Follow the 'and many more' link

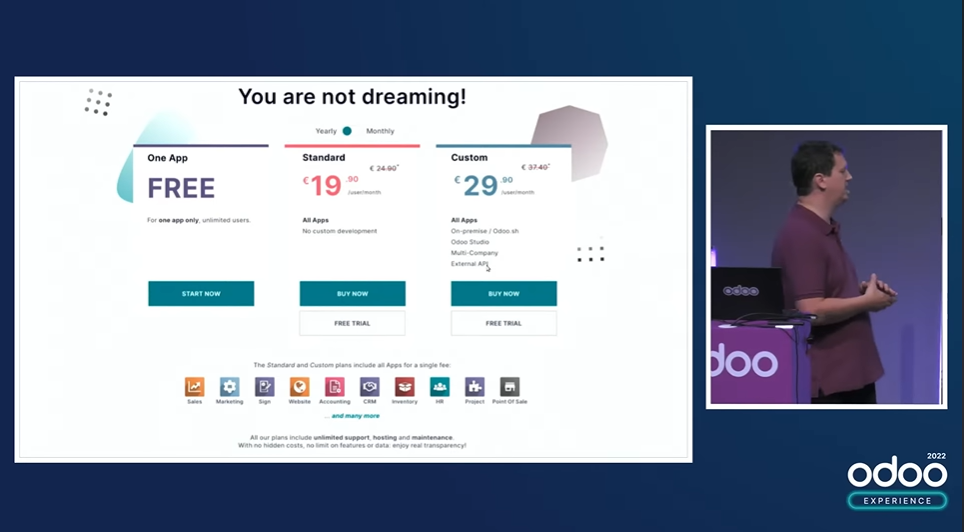coord(355,416)
